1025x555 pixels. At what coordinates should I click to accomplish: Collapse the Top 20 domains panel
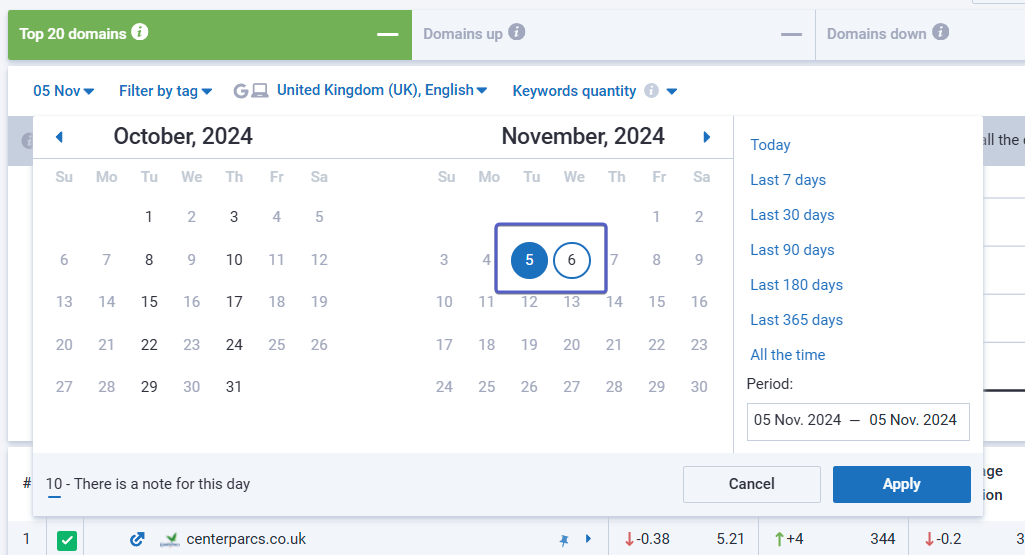(x=387, y=34)
